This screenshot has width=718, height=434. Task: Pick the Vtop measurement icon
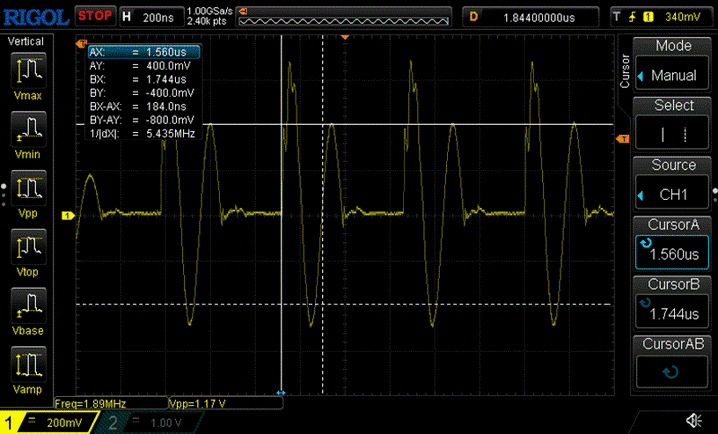(28, 246)
